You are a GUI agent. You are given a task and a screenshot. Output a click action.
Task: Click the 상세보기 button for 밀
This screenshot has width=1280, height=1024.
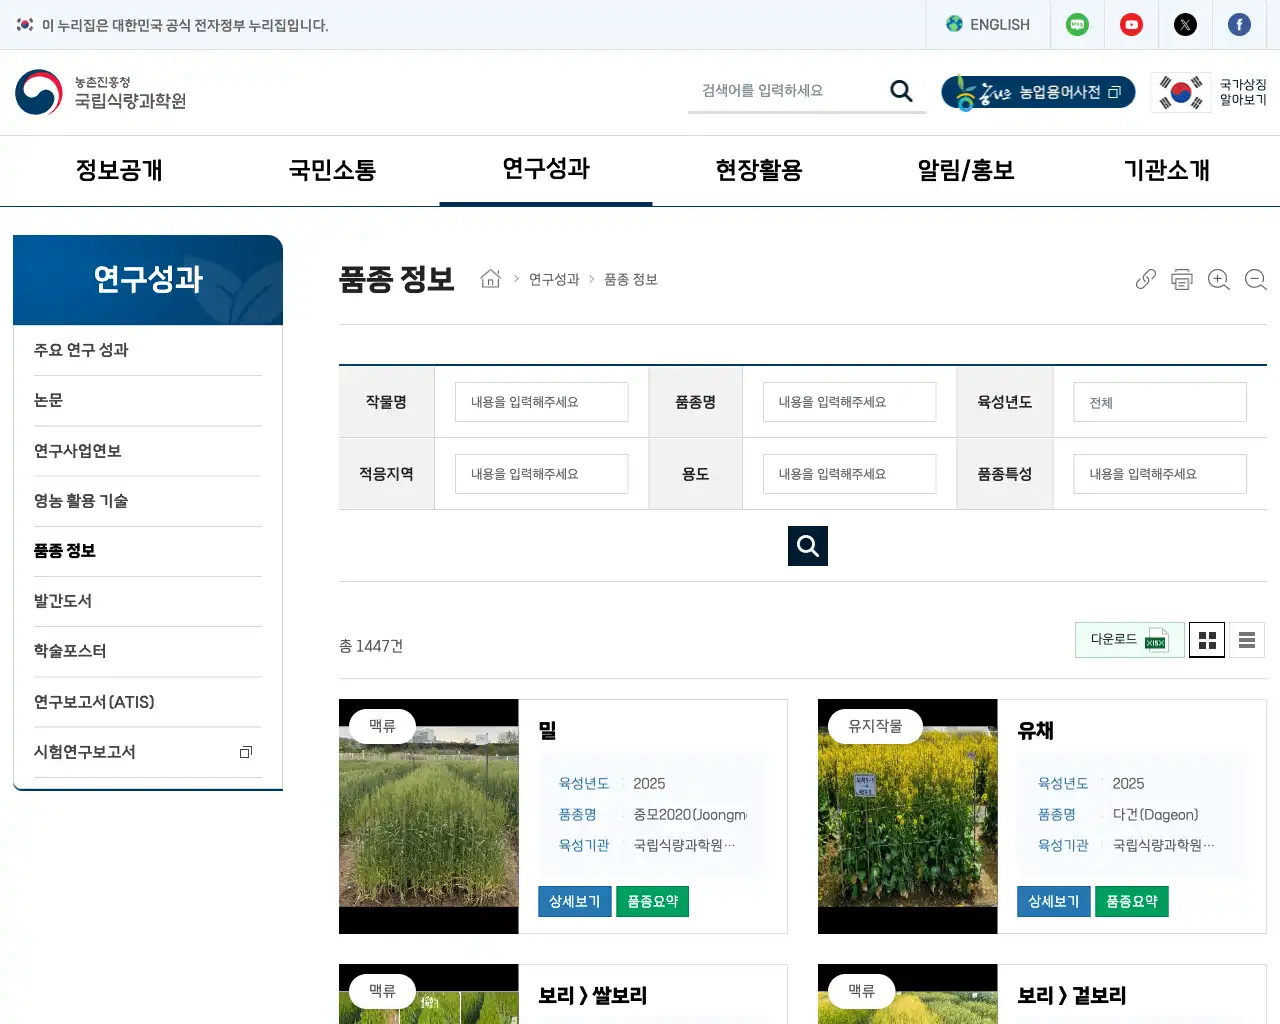[x=574, y=901]
